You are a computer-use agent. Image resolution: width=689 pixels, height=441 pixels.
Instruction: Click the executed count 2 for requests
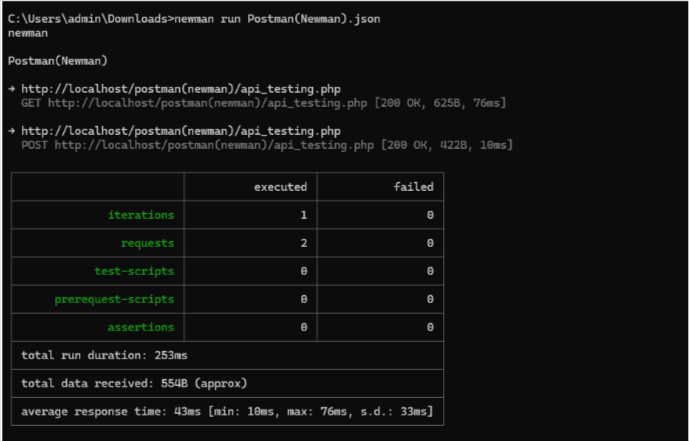pos(303,243)
